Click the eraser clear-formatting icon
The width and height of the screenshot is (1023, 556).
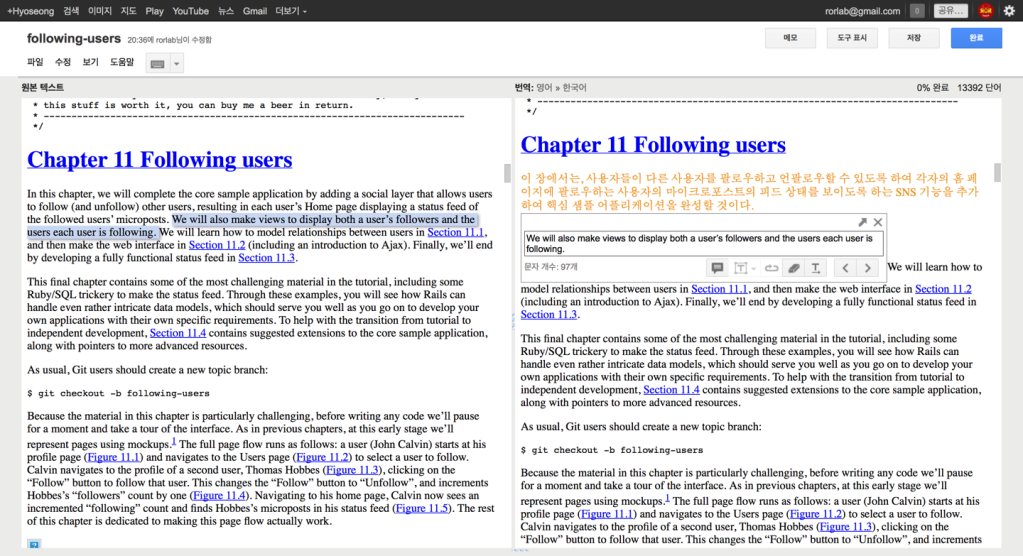[x=793, y=268]
